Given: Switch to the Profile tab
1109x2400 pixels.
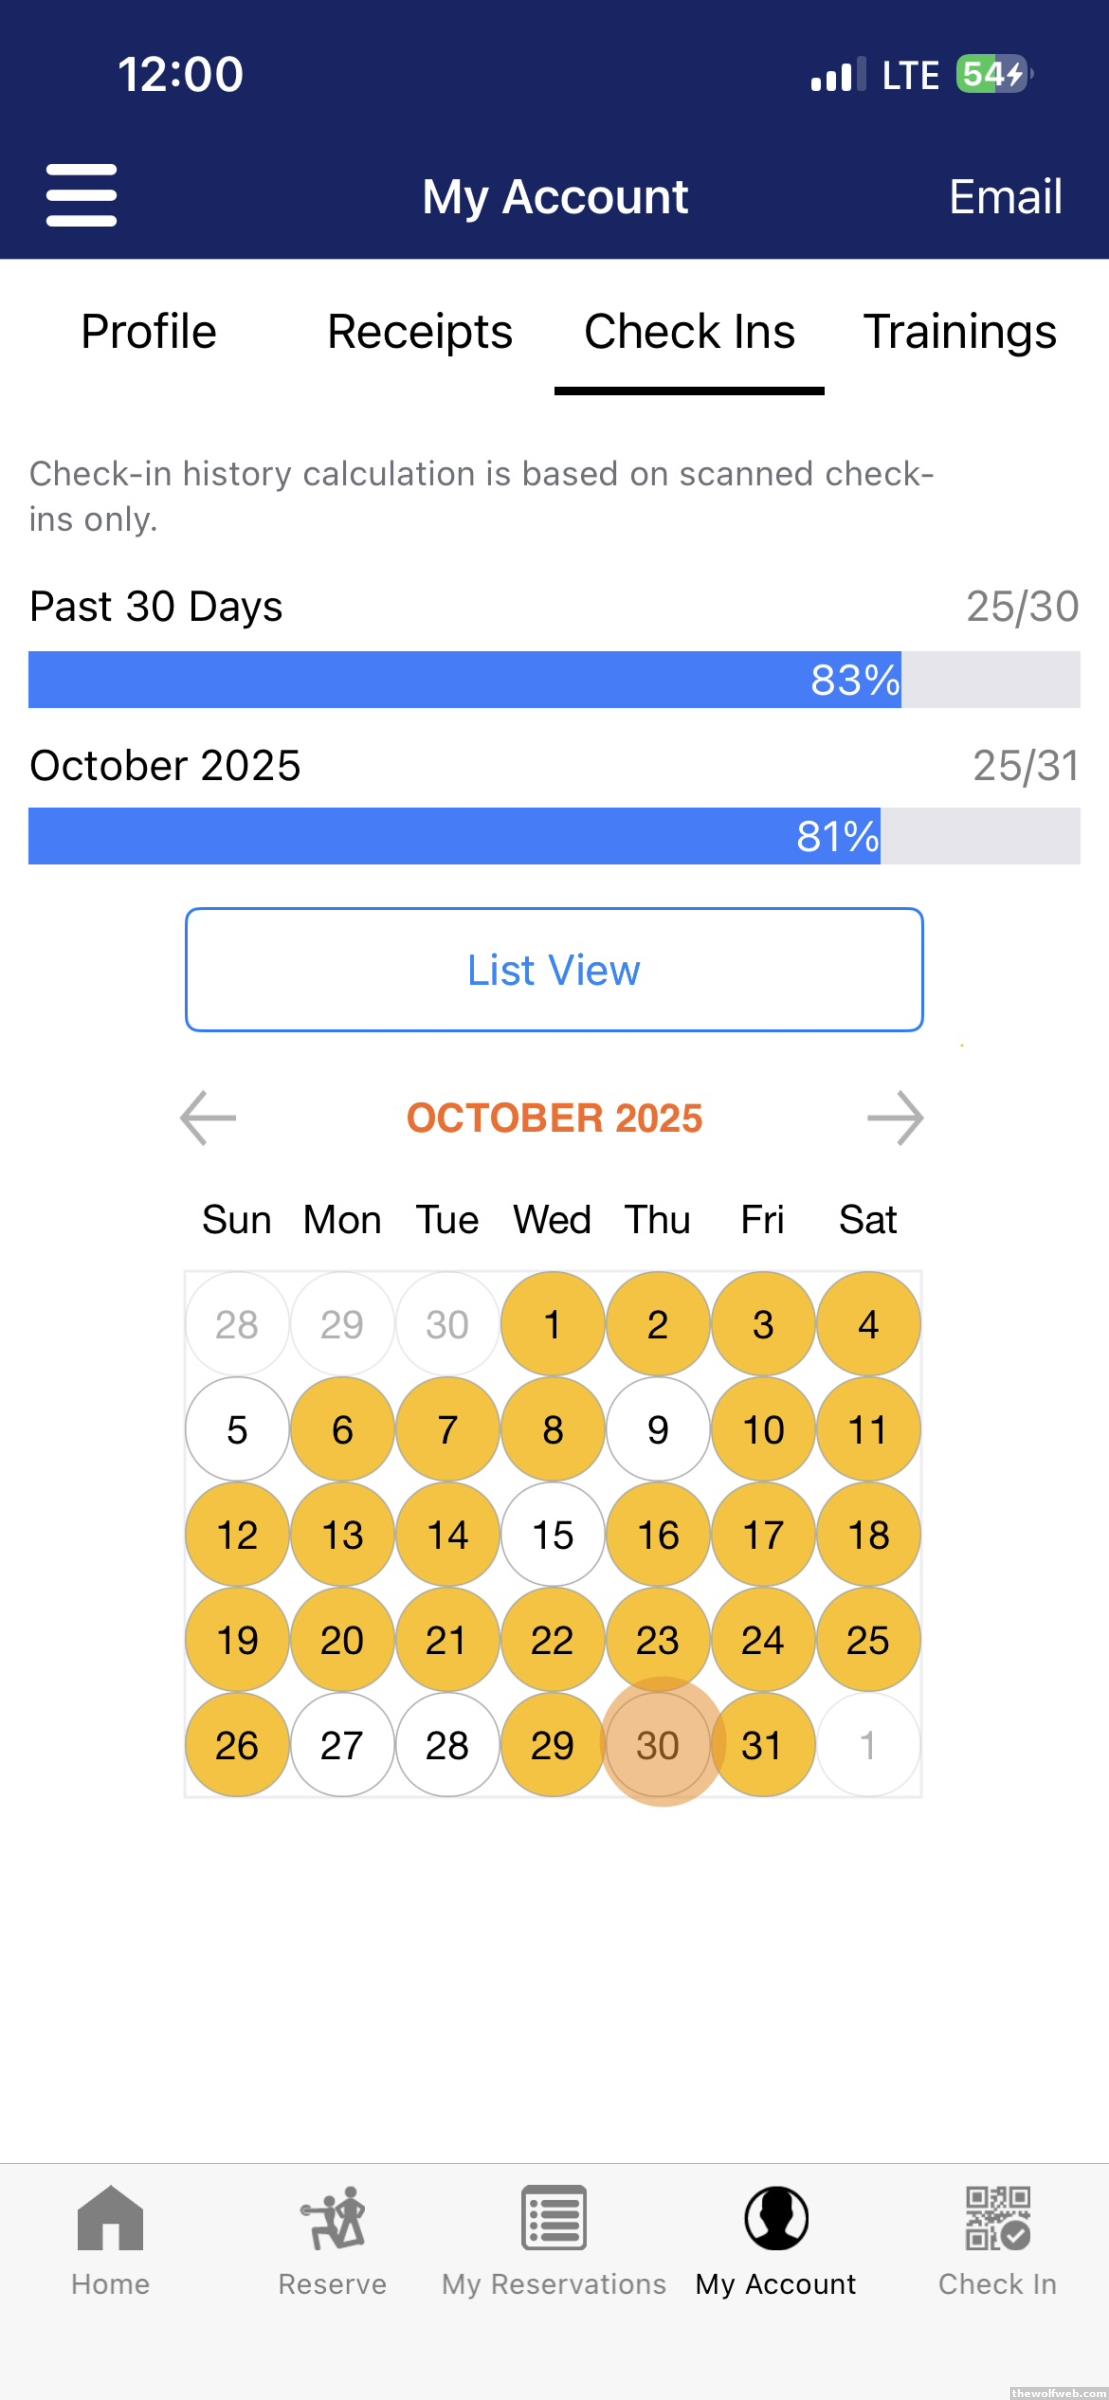Looking at the screenshot, I should click(148, 332).
